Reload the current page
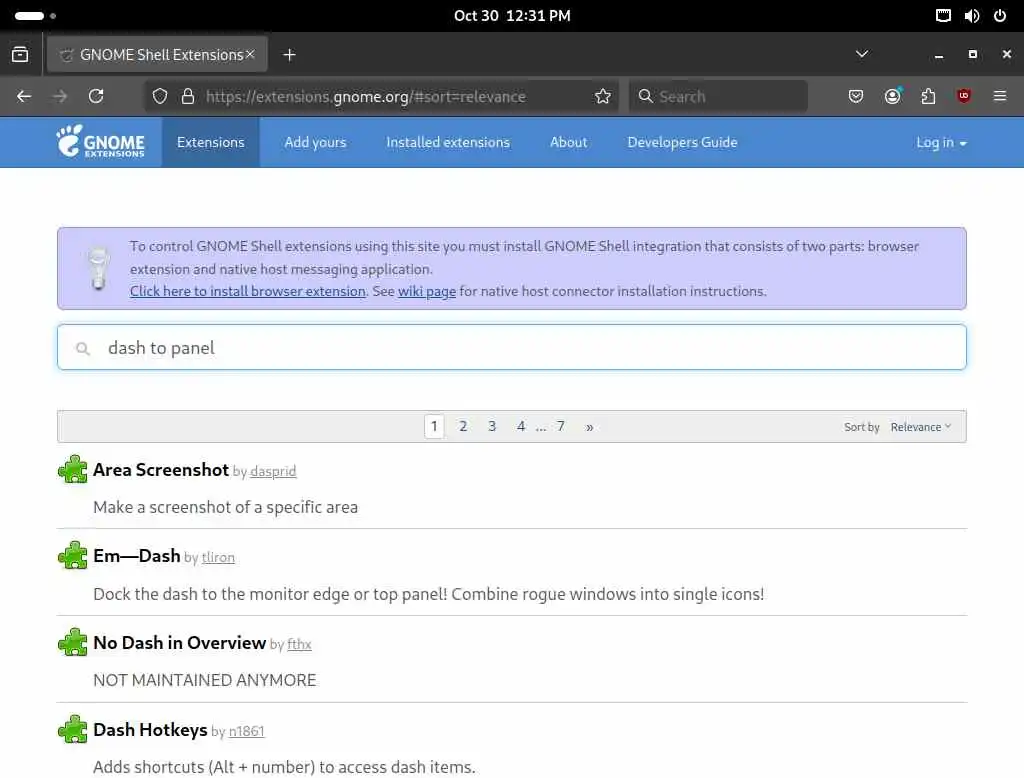This screenshot has height=778, width=1024. 96,97
